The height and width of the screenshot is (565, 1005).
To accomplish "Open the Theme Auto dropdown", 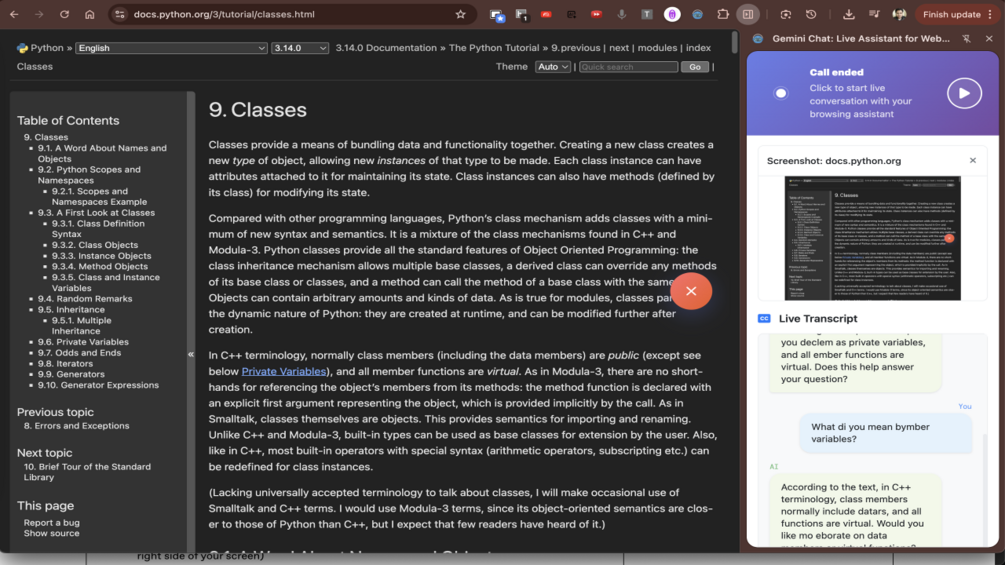I will pos(552,67).
